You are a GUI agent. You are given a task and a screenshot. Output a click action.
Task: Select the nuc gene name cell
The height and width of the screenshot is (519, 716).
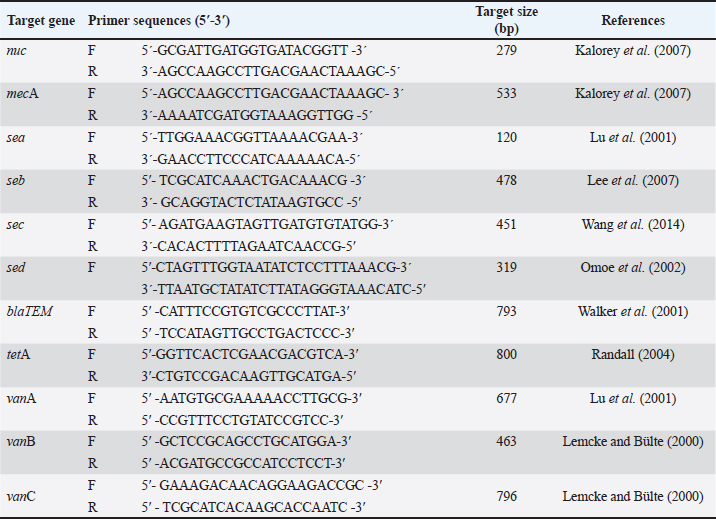(x=18, y=48)
